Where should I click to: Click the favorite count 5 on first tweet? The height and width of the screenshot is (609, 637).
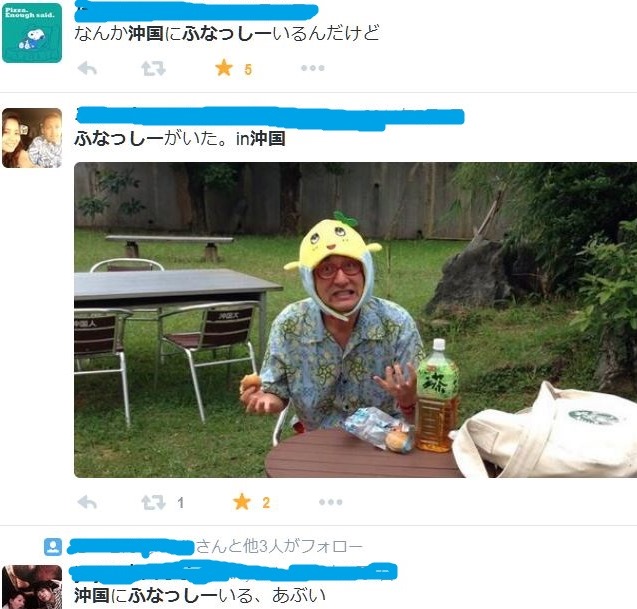click(x=248, y=70)
